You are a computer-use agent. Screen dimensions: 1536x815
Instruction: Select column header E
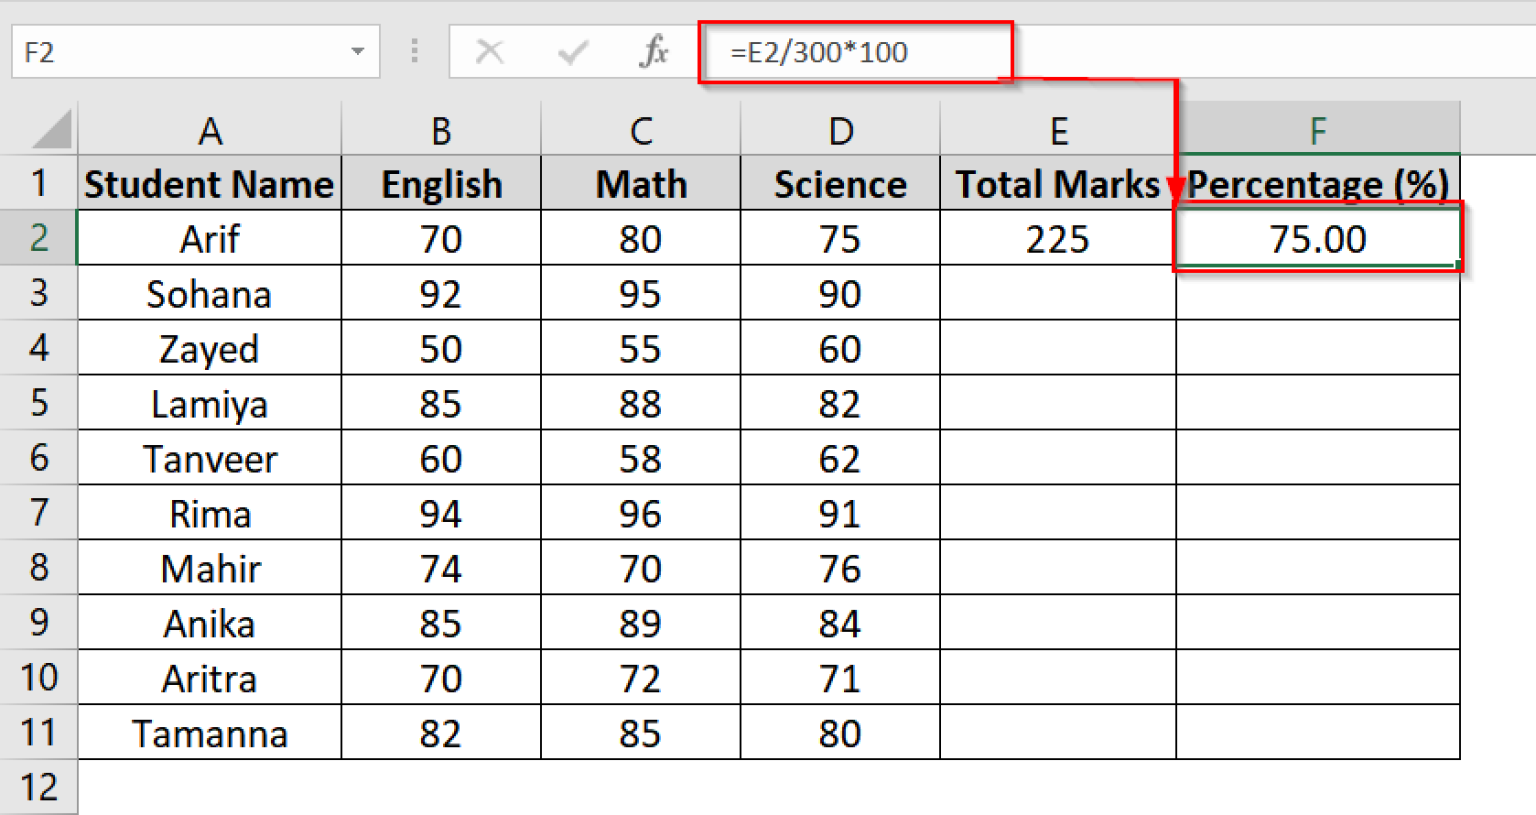pos(1058,128)
